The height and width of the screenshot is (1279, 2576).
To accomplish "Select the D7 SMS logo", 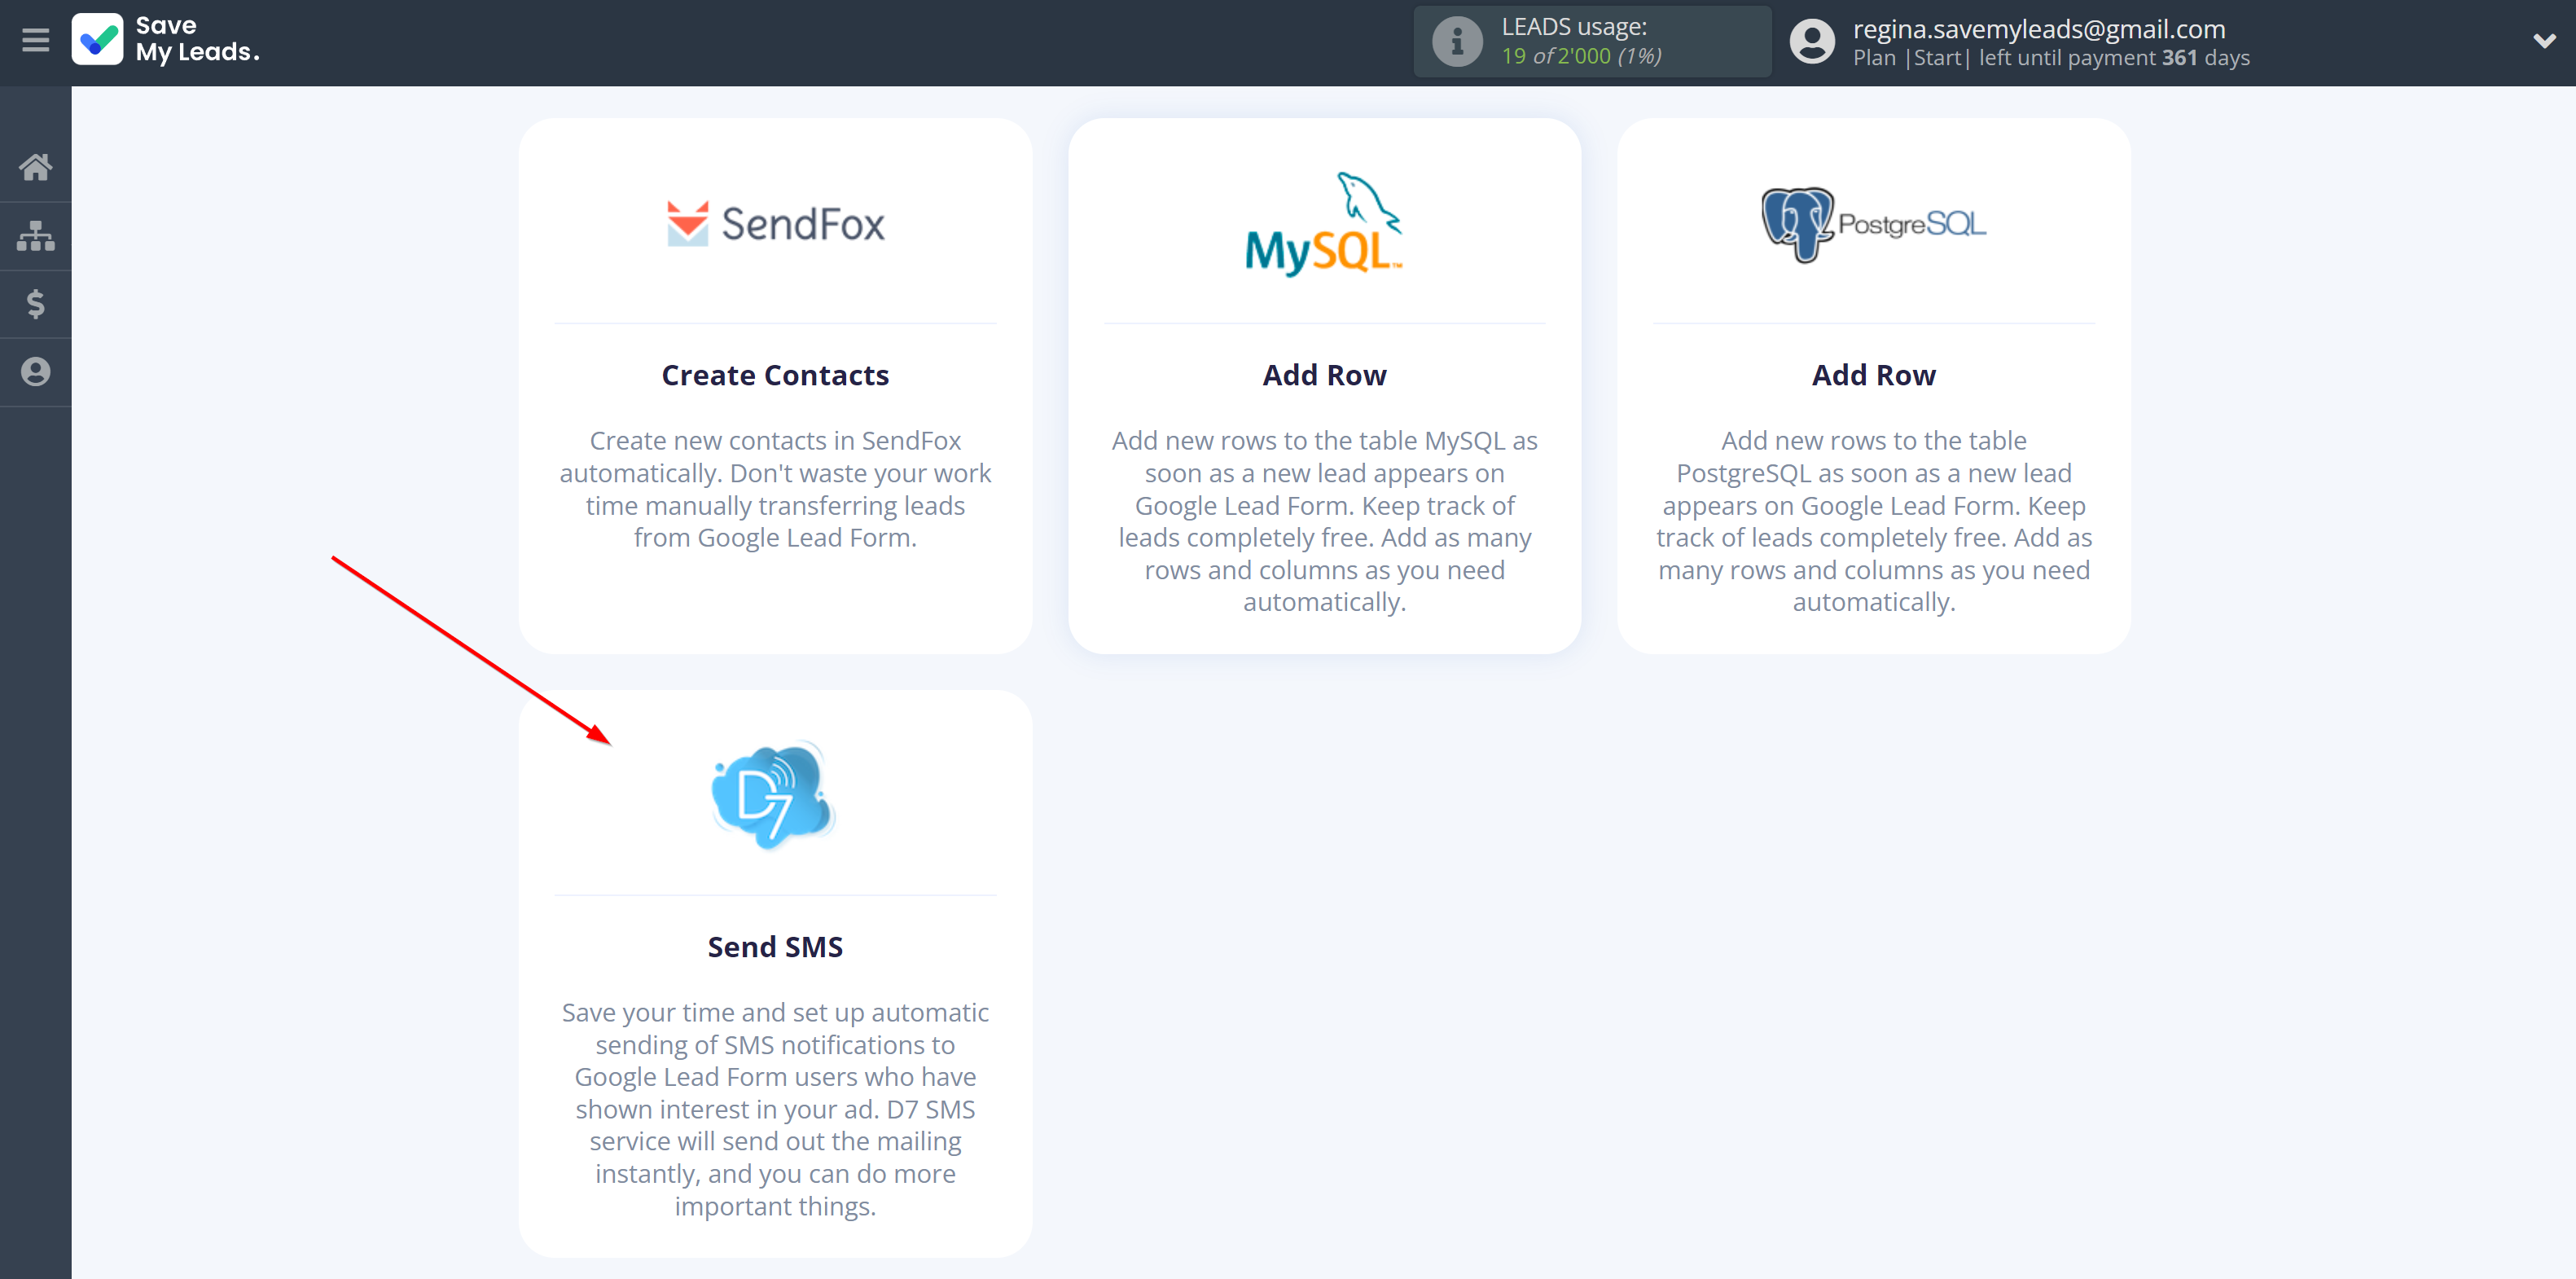I will (773, 796).
